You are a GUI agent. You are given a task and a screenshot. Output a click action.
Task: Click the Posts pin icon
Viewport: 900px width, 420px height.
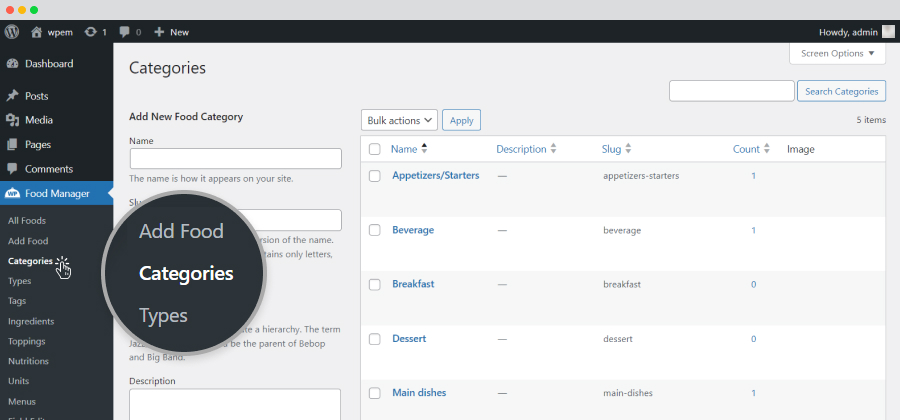(x=13, y=96)
